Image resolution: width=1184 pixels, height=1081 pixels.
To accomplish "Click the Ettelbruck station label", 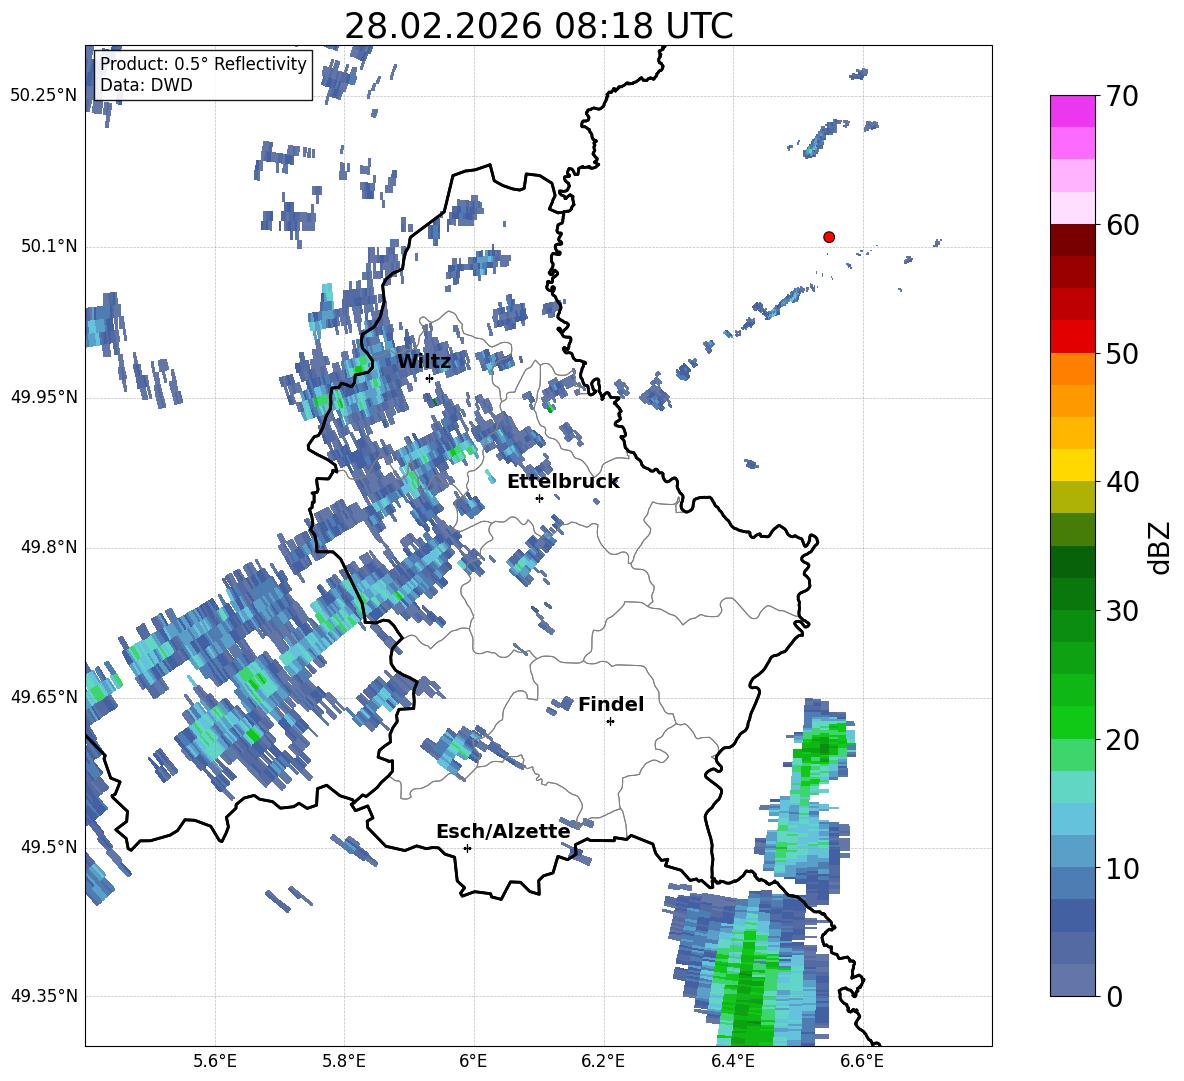I will click(x=563, y=482).
